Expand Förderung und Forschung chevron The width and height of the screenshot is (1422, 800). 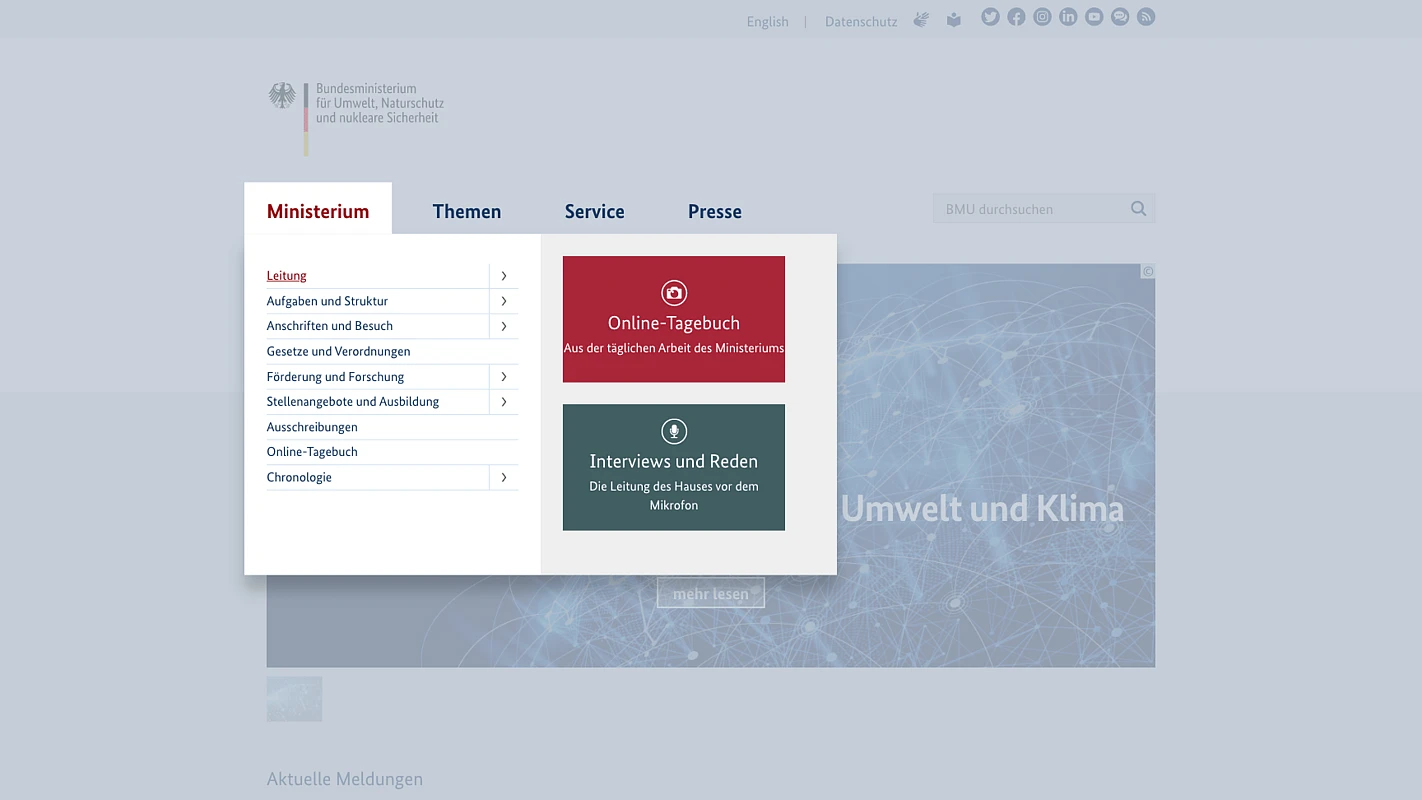coord(504,377)
